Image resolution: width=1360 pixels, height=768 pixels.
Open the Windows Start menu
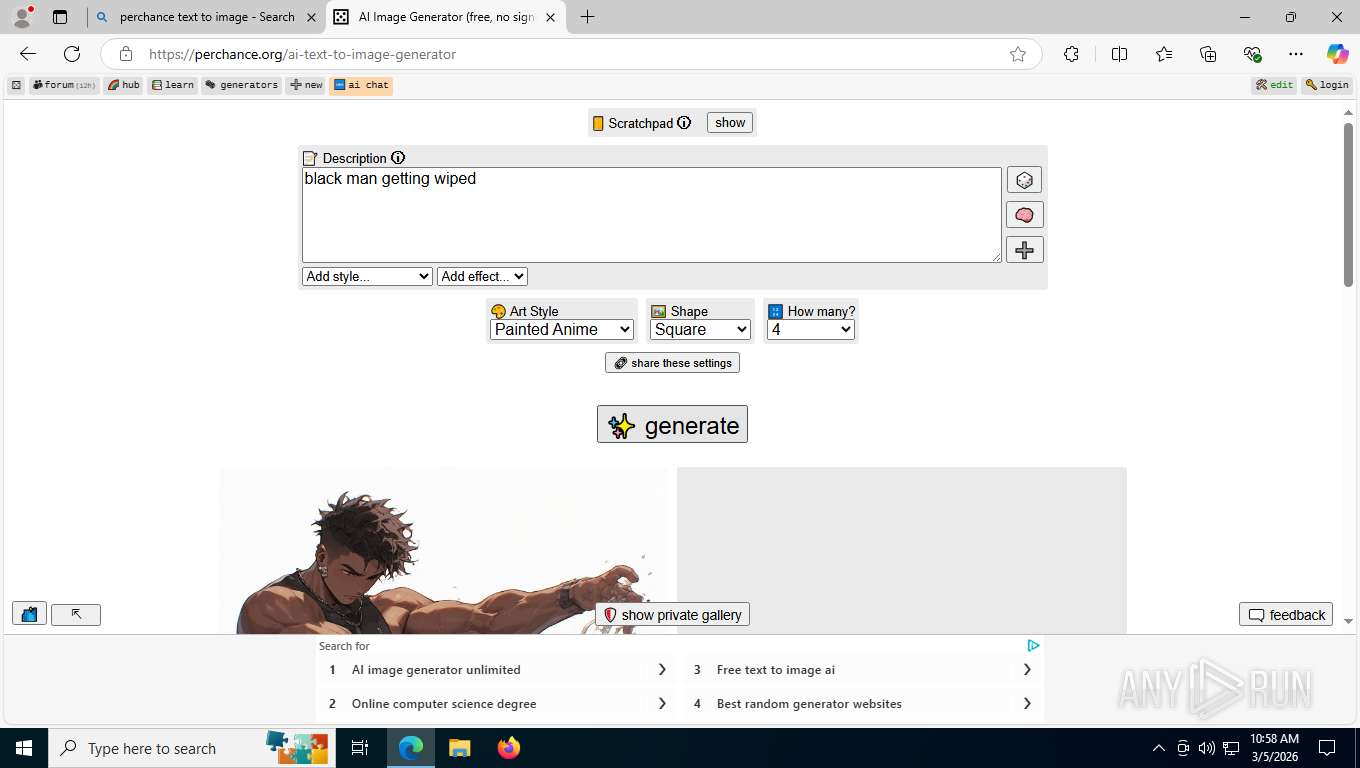(23, 748)
